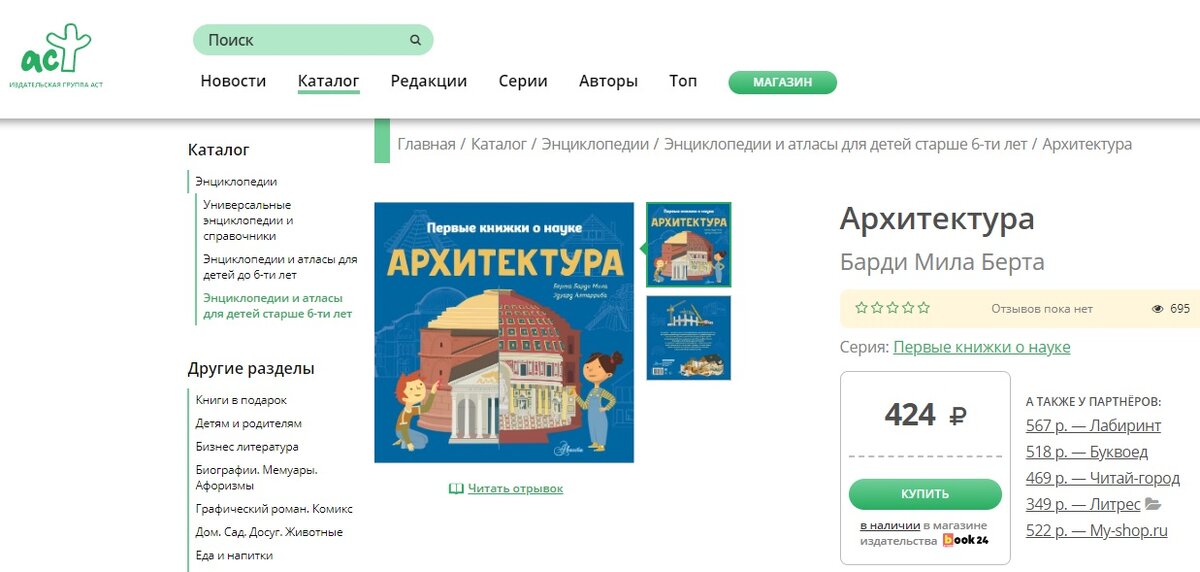Click the КУПИТЬ buy button
1200x572 pixels.
tap(925, 494)
